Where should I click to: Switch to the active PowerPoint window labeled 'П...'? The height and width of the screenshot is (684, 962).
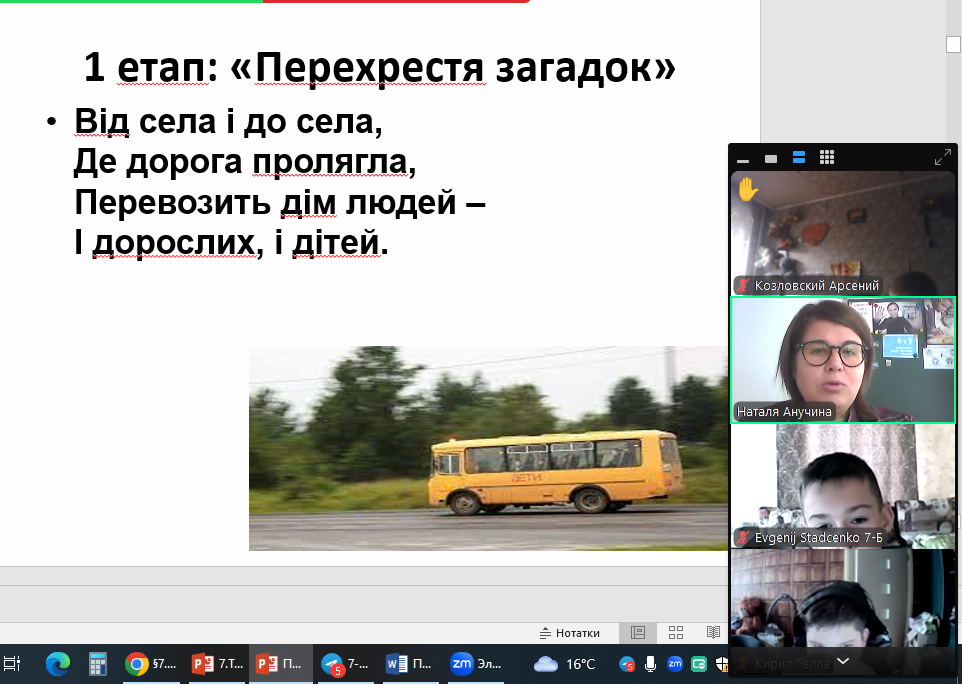point(280,664)
